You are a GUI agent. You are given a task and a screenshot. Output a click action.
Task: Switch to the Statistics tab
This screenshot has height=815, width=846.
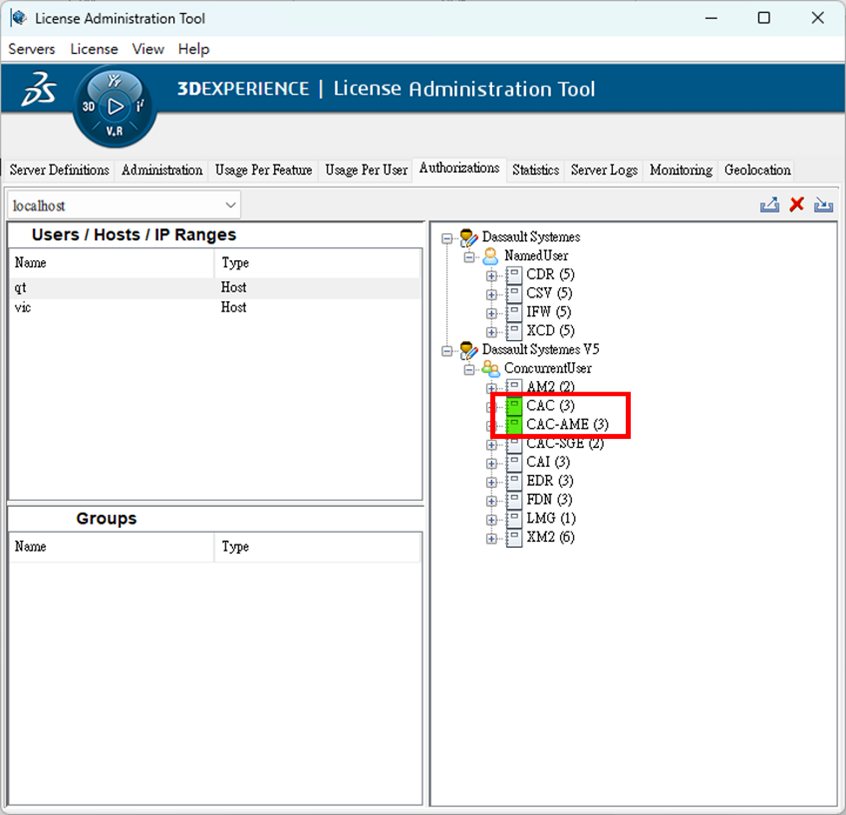[x=536, y=170]
